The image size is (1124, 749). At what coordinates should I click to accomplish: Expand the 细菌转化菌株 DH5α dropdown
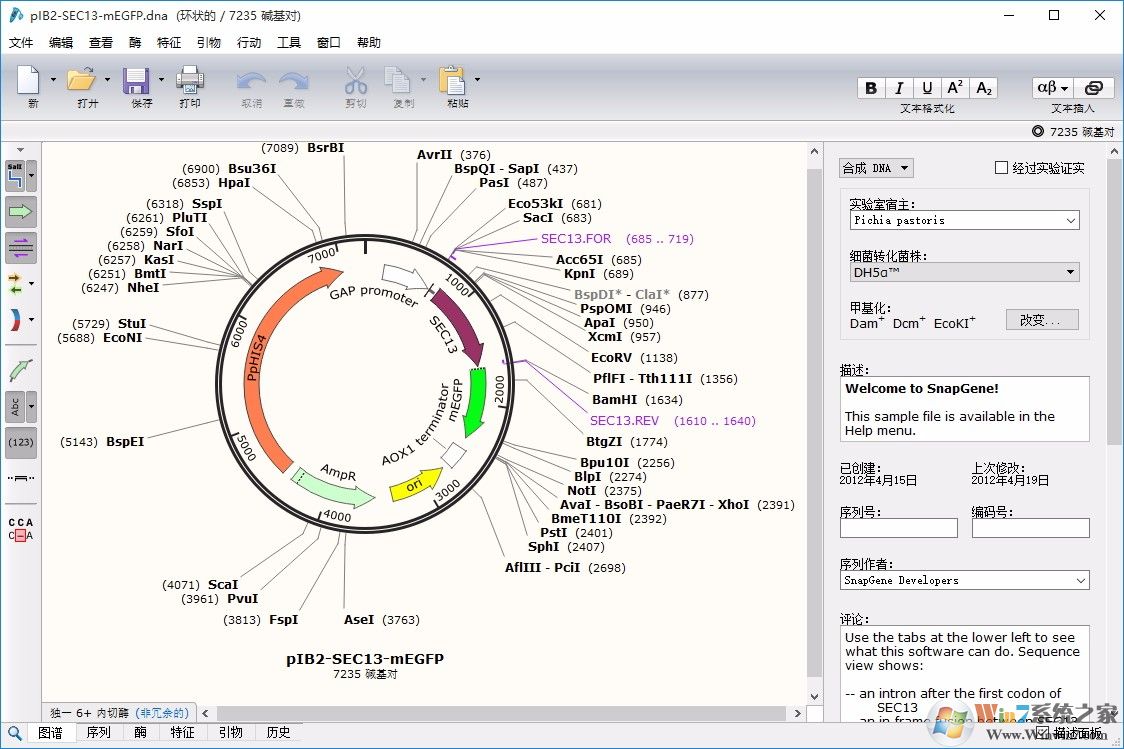point(963,271)
